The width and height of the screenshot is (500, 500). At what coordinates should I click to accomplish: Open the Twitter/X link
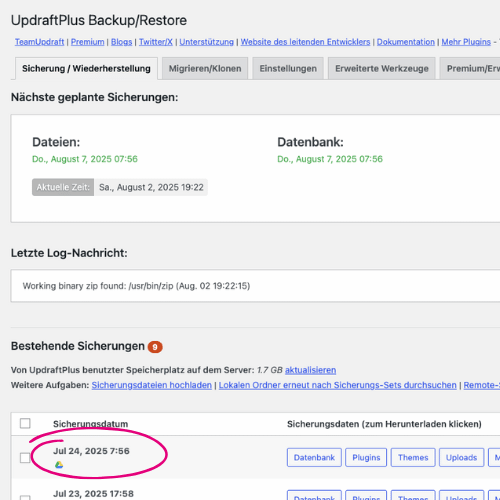(156, 42)
